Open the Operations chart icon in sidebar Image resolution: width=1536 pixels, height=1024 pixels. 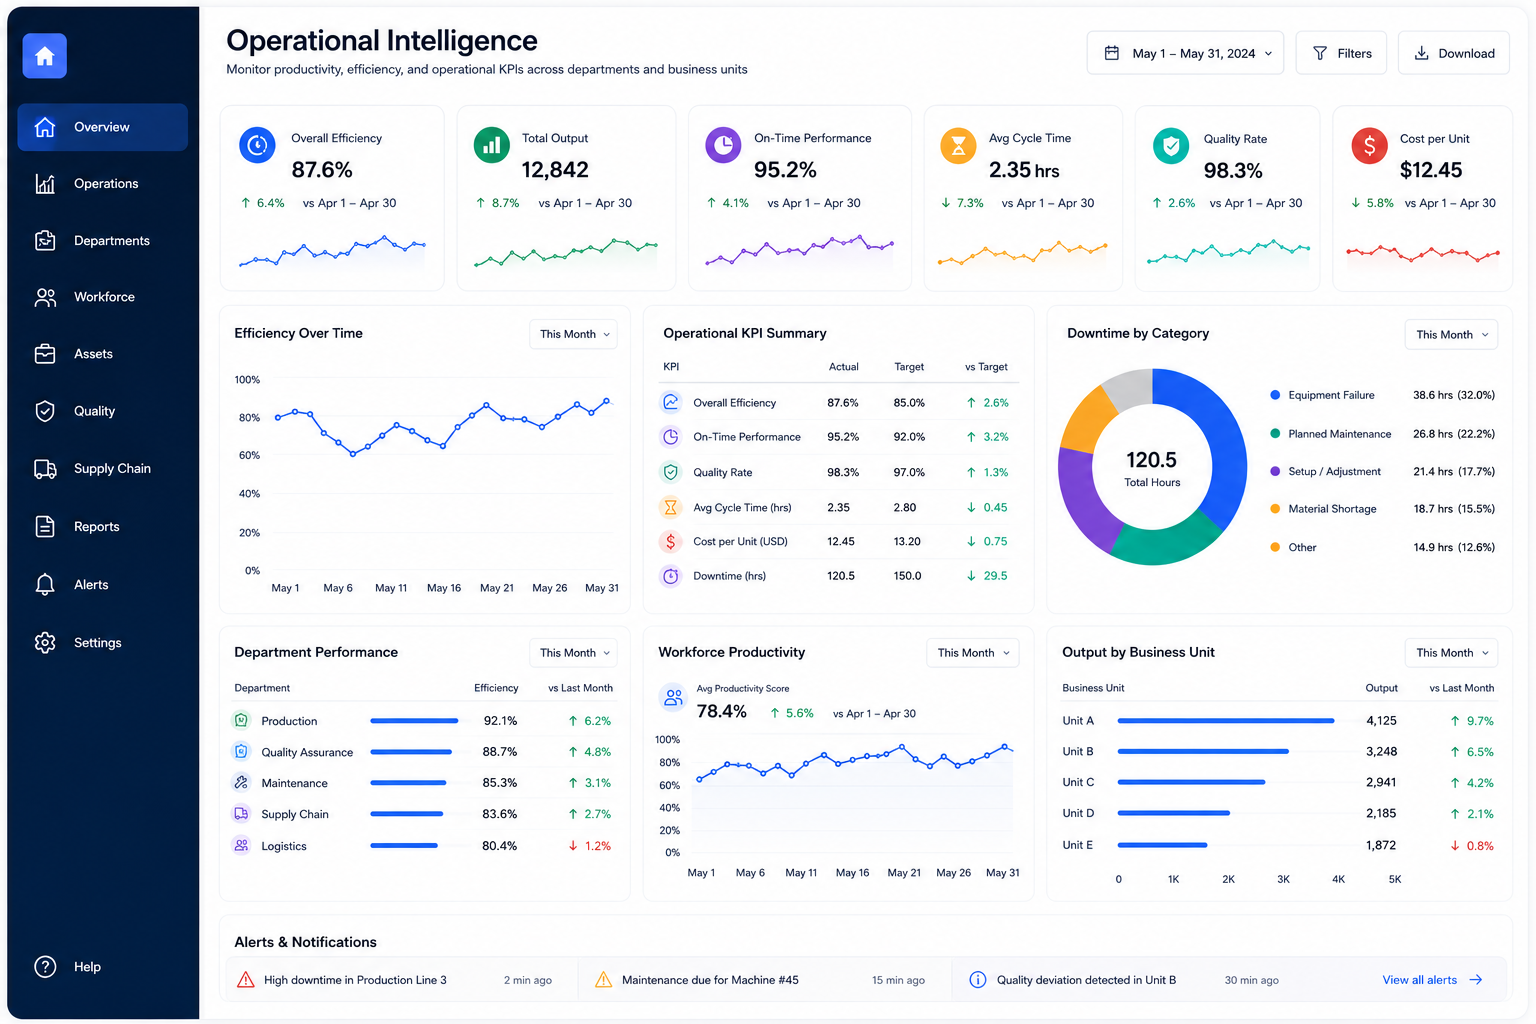(x=45, y=184)
